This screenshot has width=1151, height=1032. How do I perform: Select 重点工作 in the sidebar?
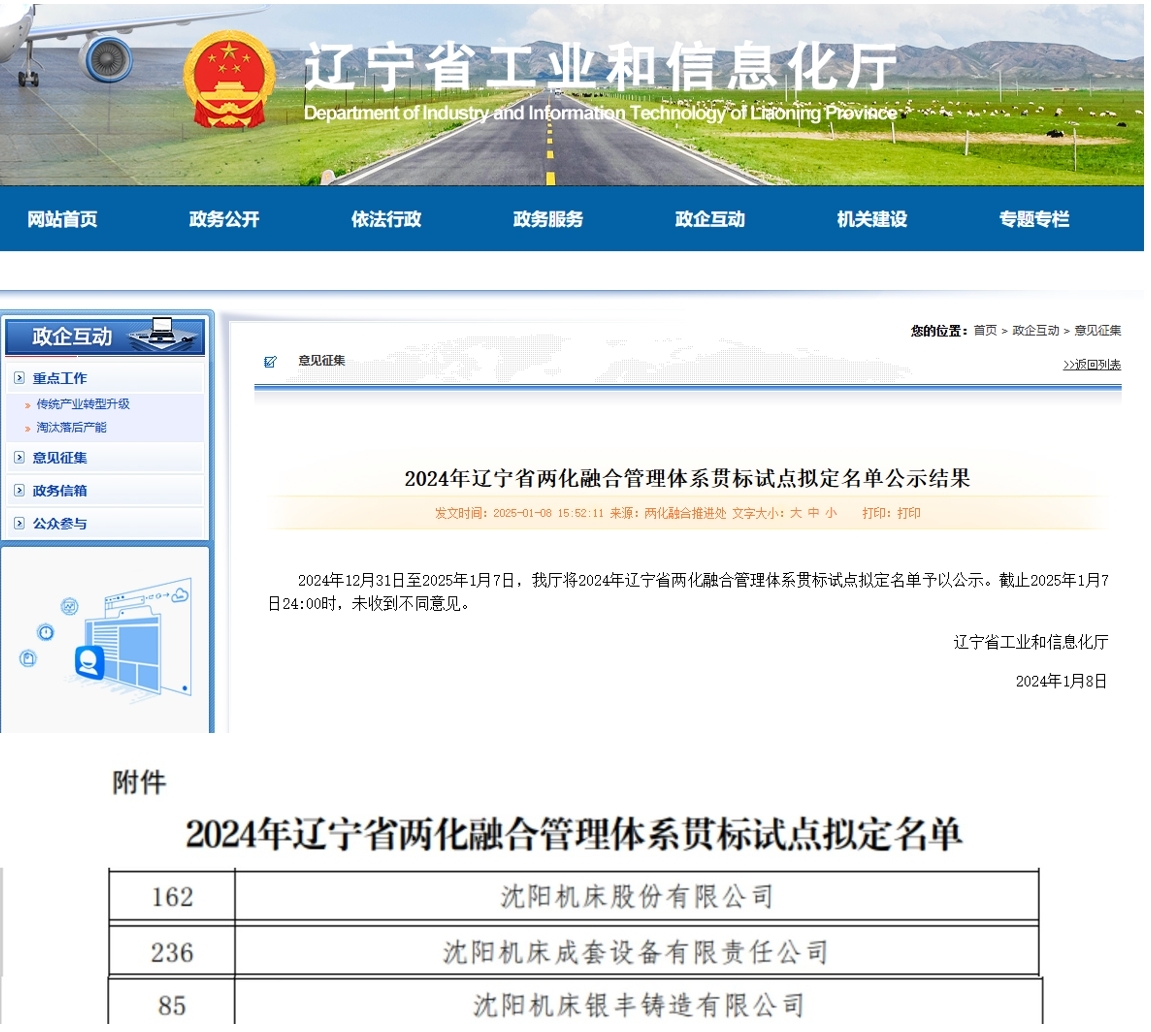tap(59, 379)
